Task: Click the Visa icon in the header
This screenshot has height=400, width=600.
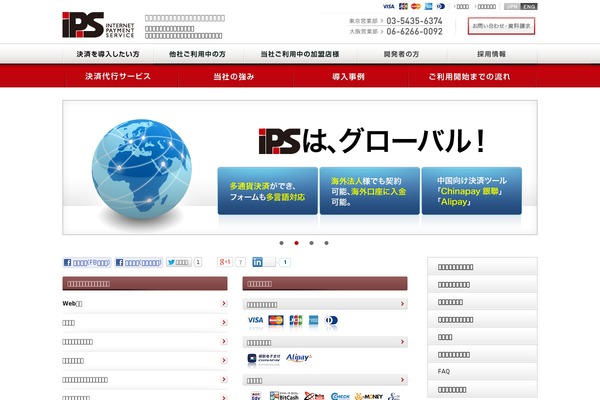Action: 388,6
